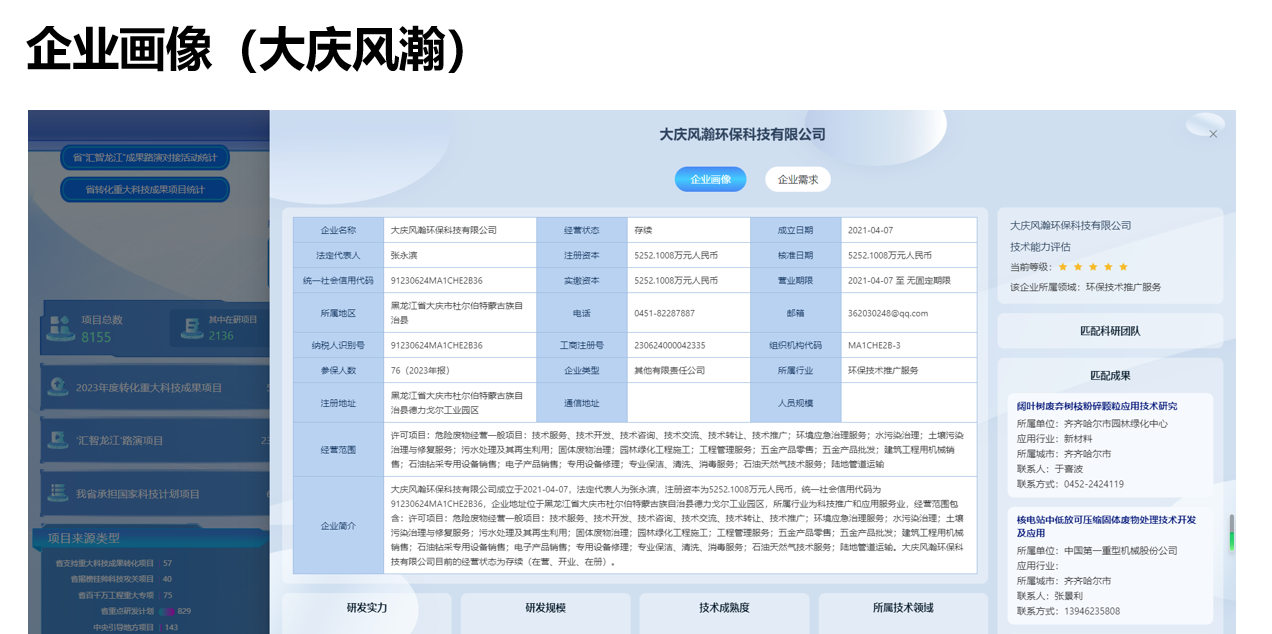
Task: Click the 技术能力评估 heading
Action: pos(1040,246)
